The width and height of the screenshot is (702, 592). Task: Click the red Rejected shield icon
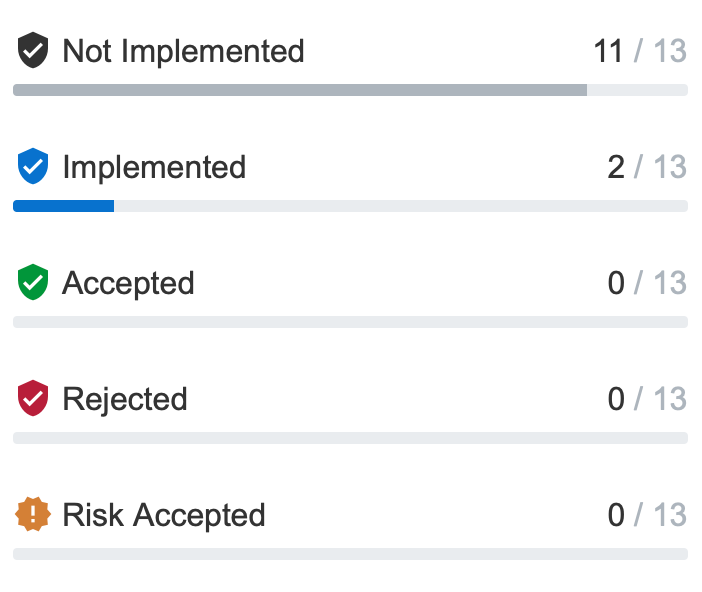pyautogui.click(x=33, y=399)
